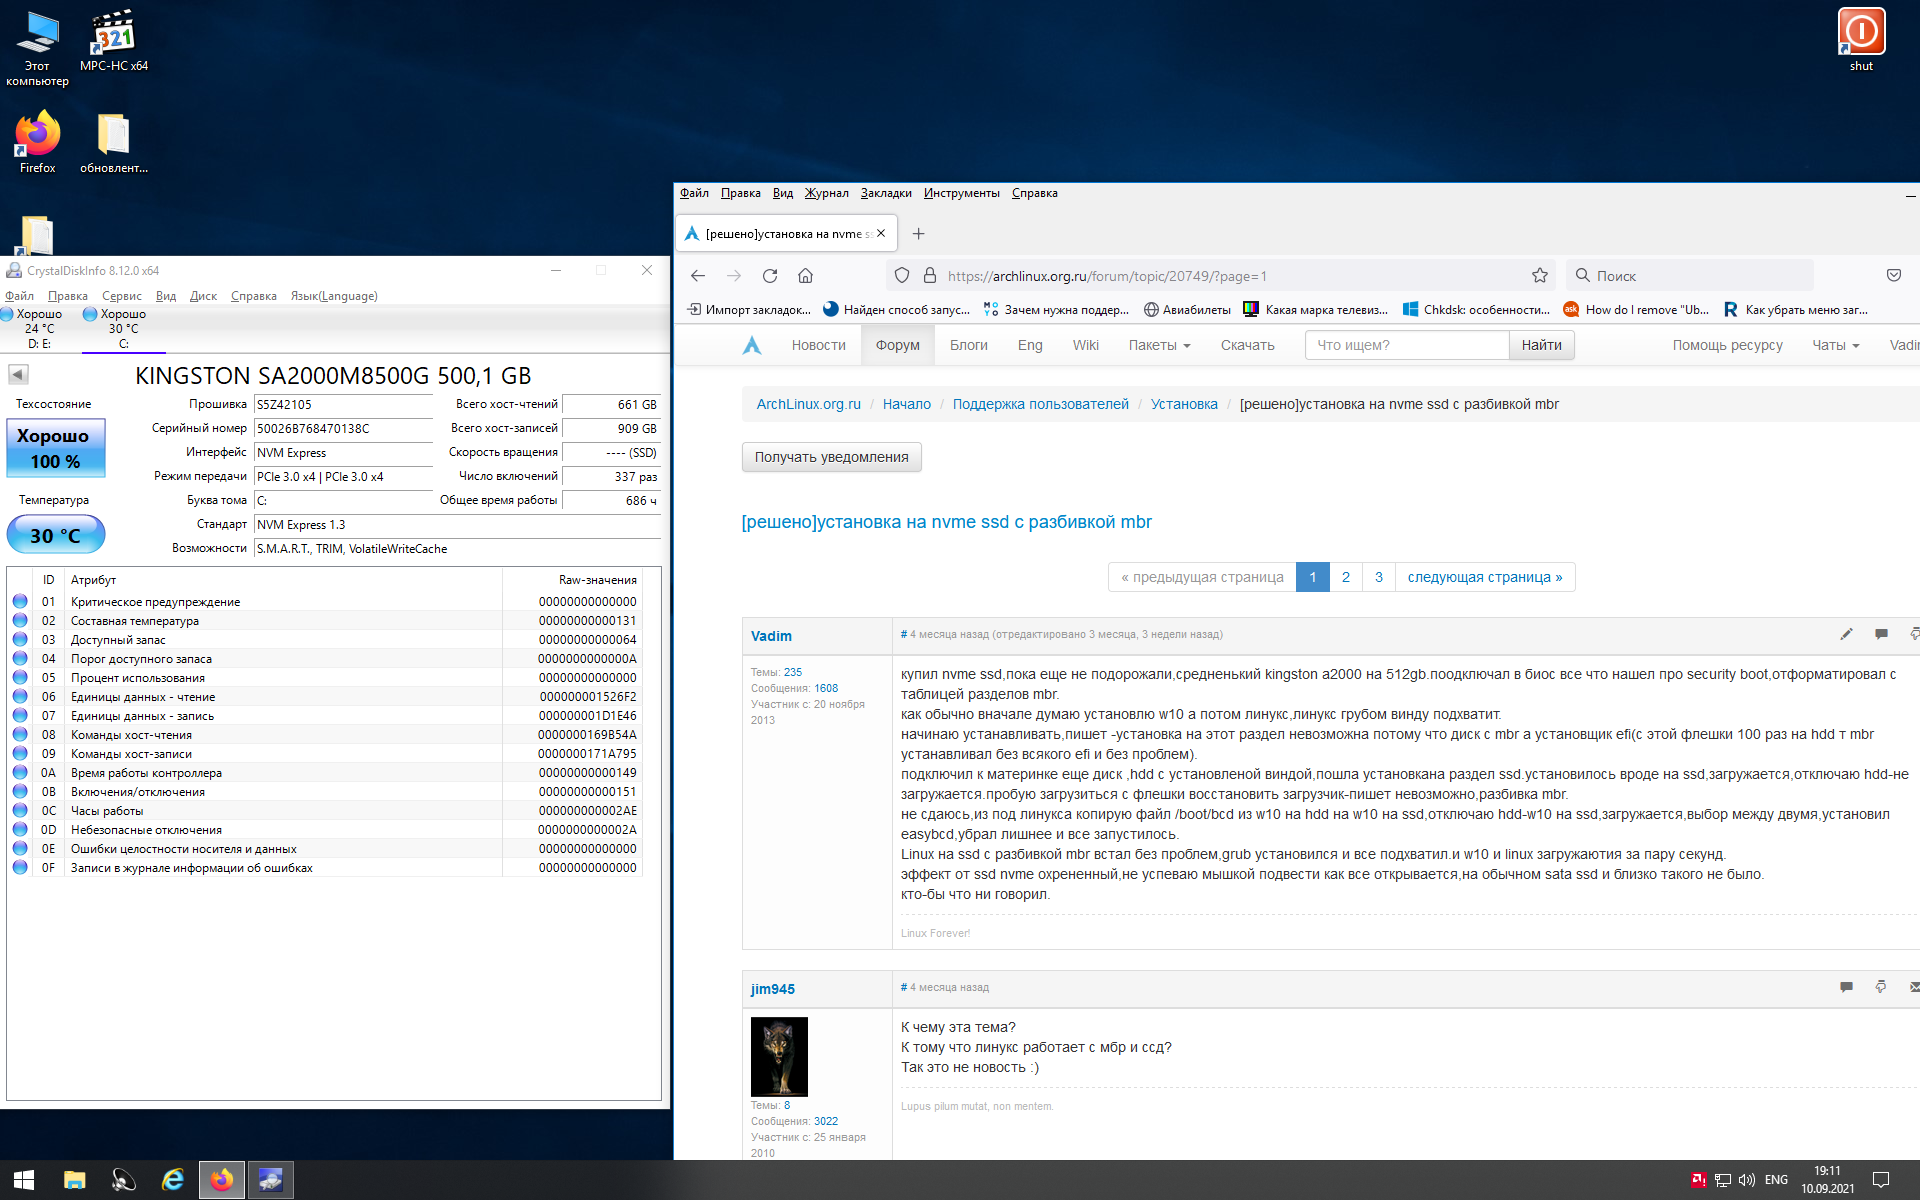The width and height of the screenshot is (1920, 1200).
Task: Click the Что ищем? search field
Action: 1406,345
